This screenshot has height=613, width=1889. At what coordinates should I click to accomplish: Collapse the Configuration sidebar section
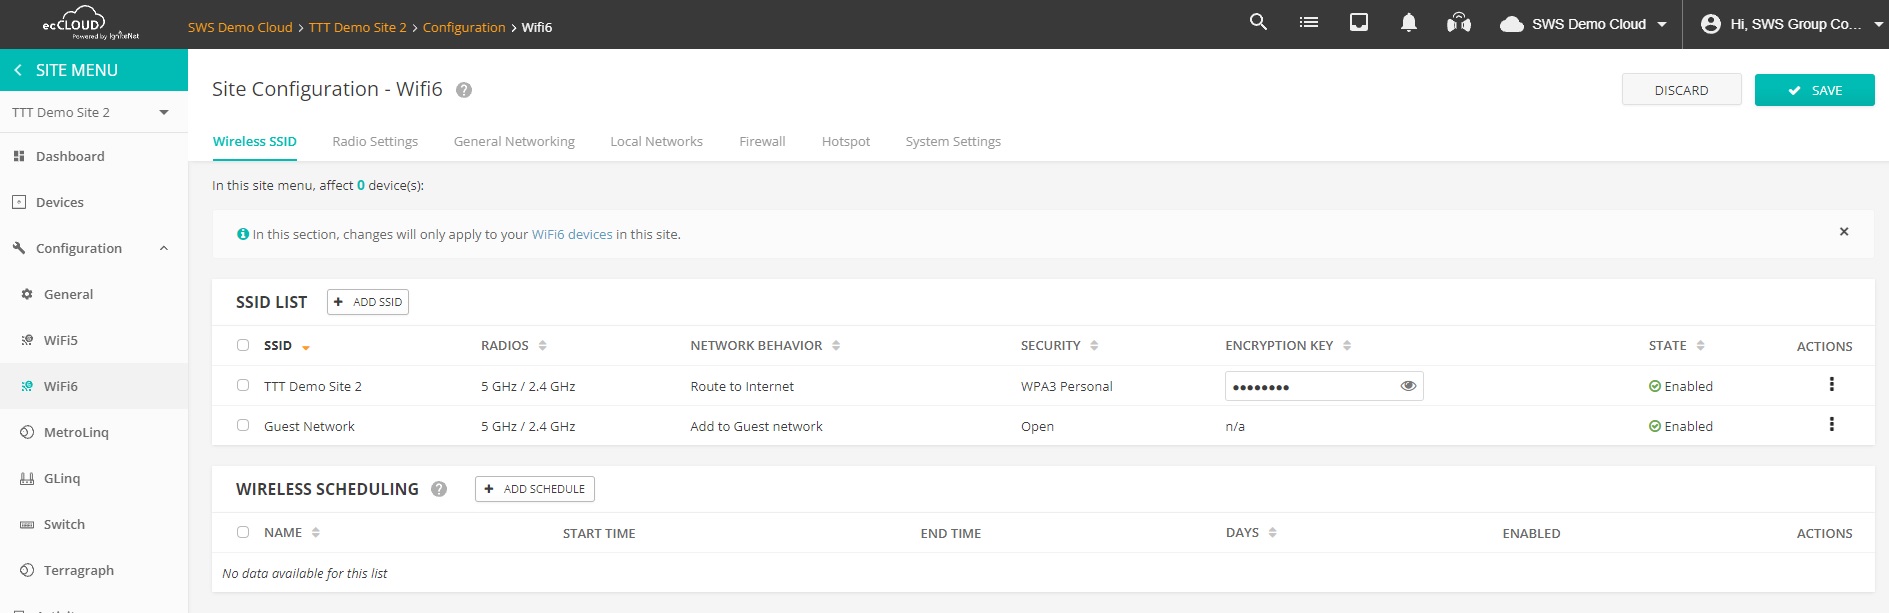(x=164, y=248)
